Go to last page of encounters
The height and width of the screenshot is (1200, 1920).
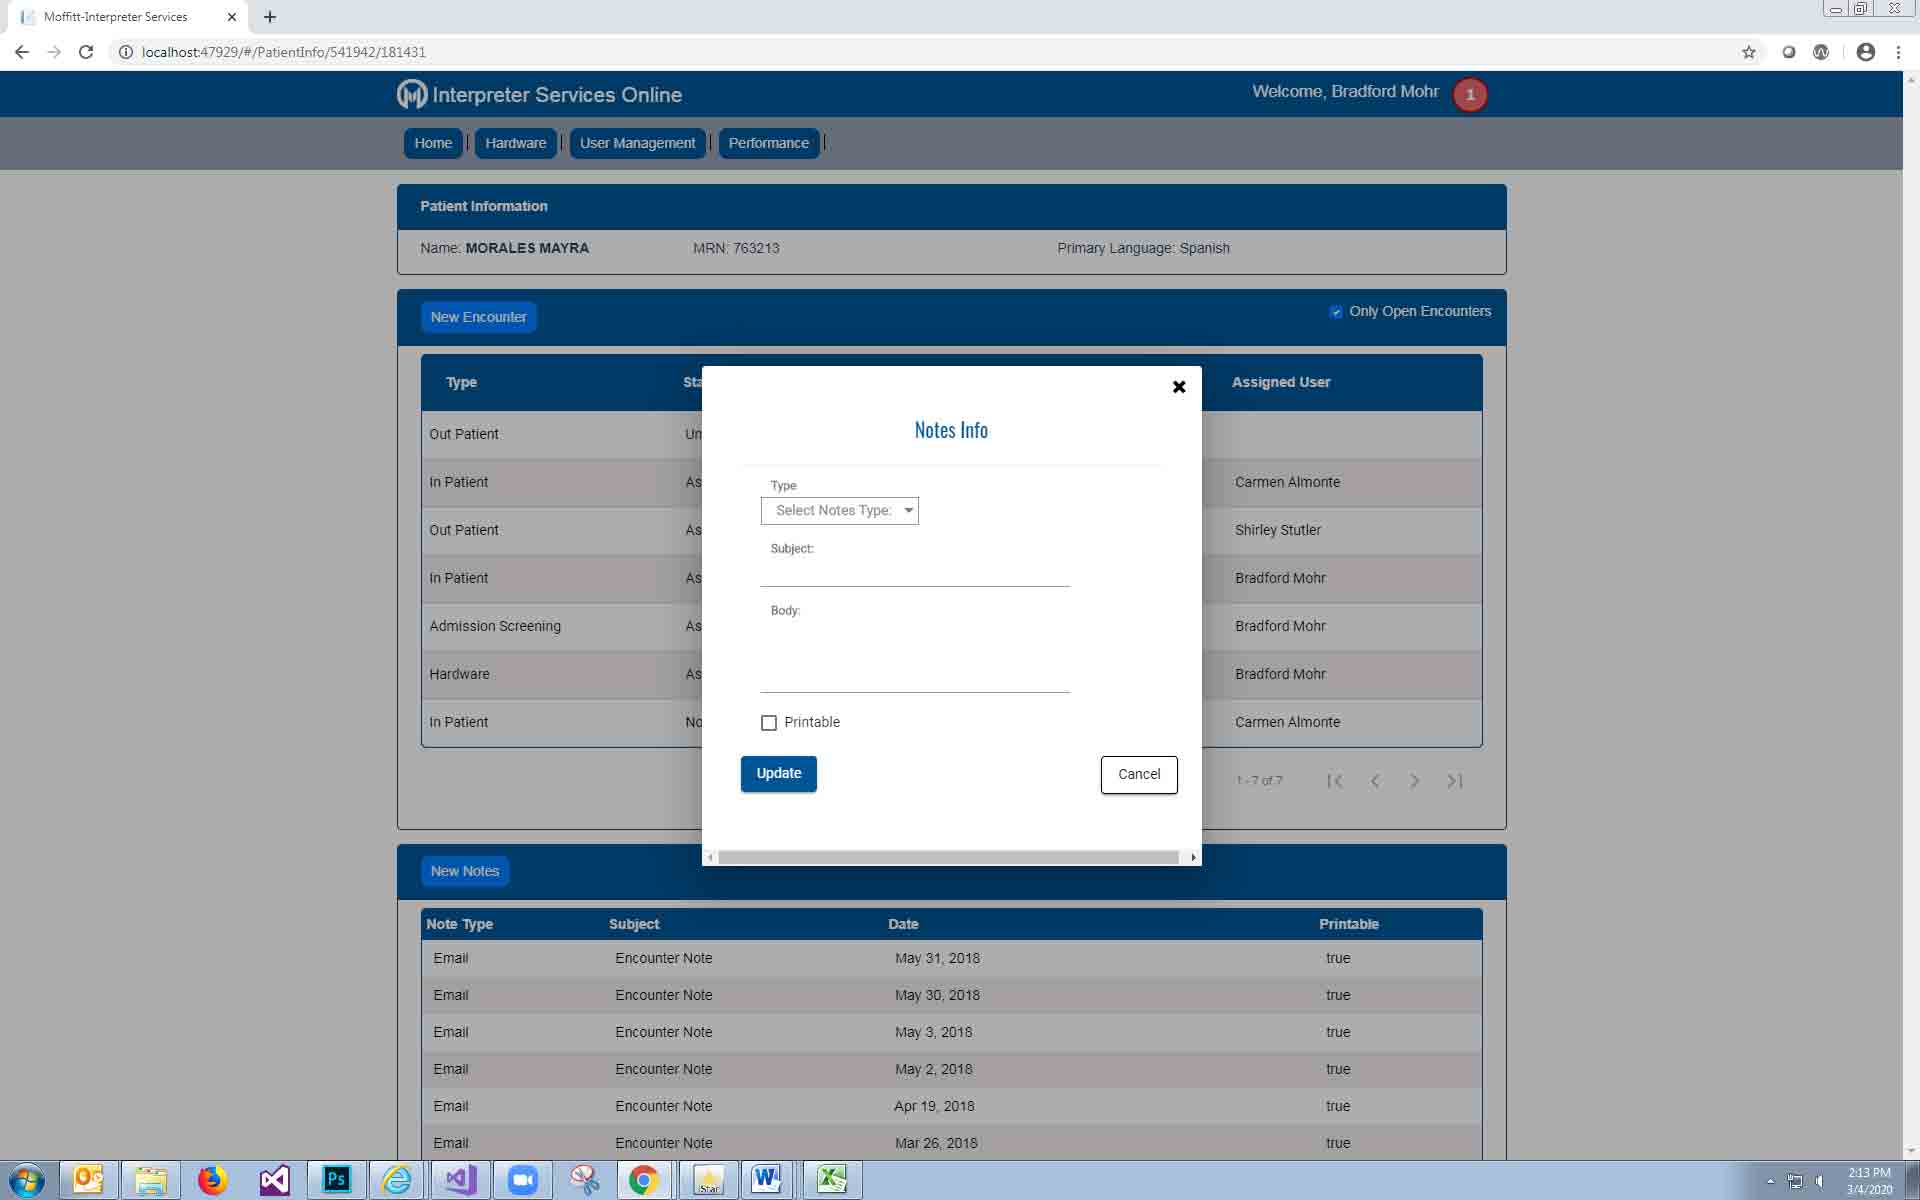[1455, 781]
